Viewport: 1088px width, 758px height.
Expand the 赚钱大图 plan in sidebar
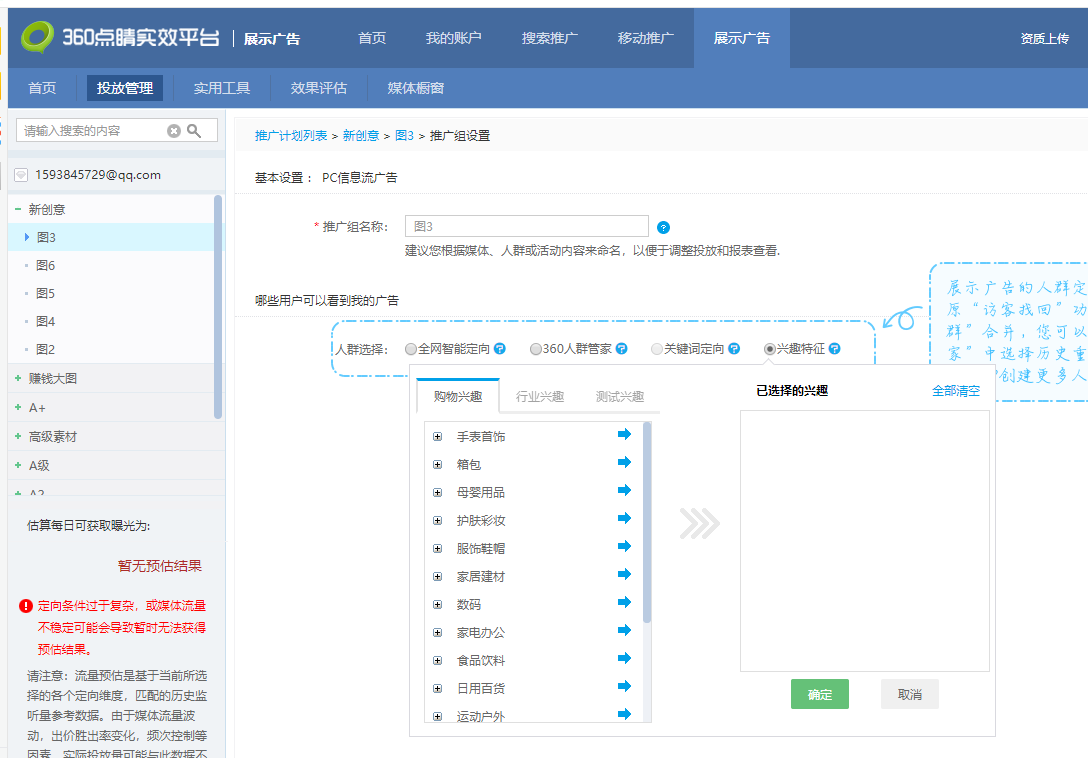(x=18, y=378)
